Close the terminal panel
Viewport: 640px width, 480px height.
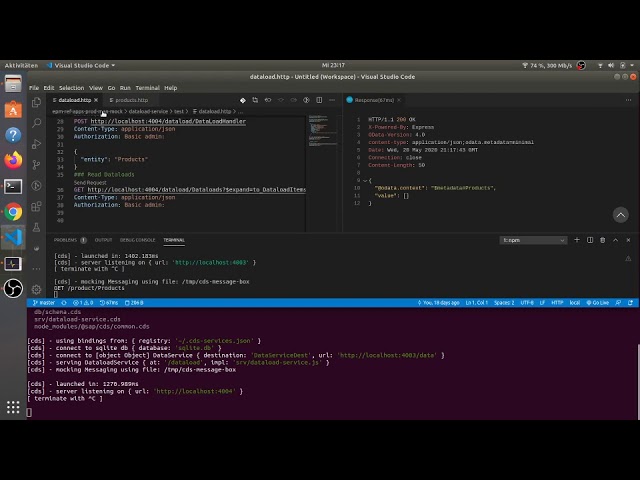pos(628,240)
